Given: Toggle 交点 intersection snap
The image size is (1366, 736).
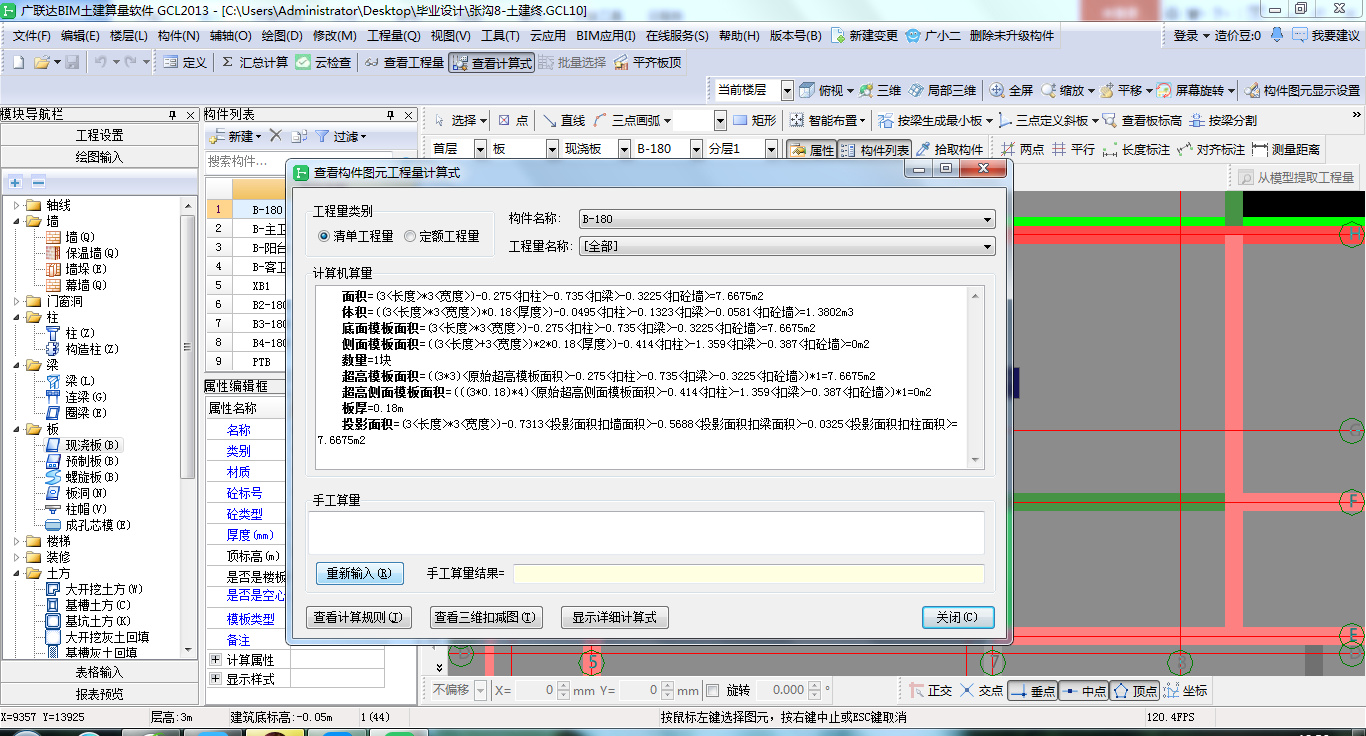Looking at the screenshot, I should coord(981,690).
